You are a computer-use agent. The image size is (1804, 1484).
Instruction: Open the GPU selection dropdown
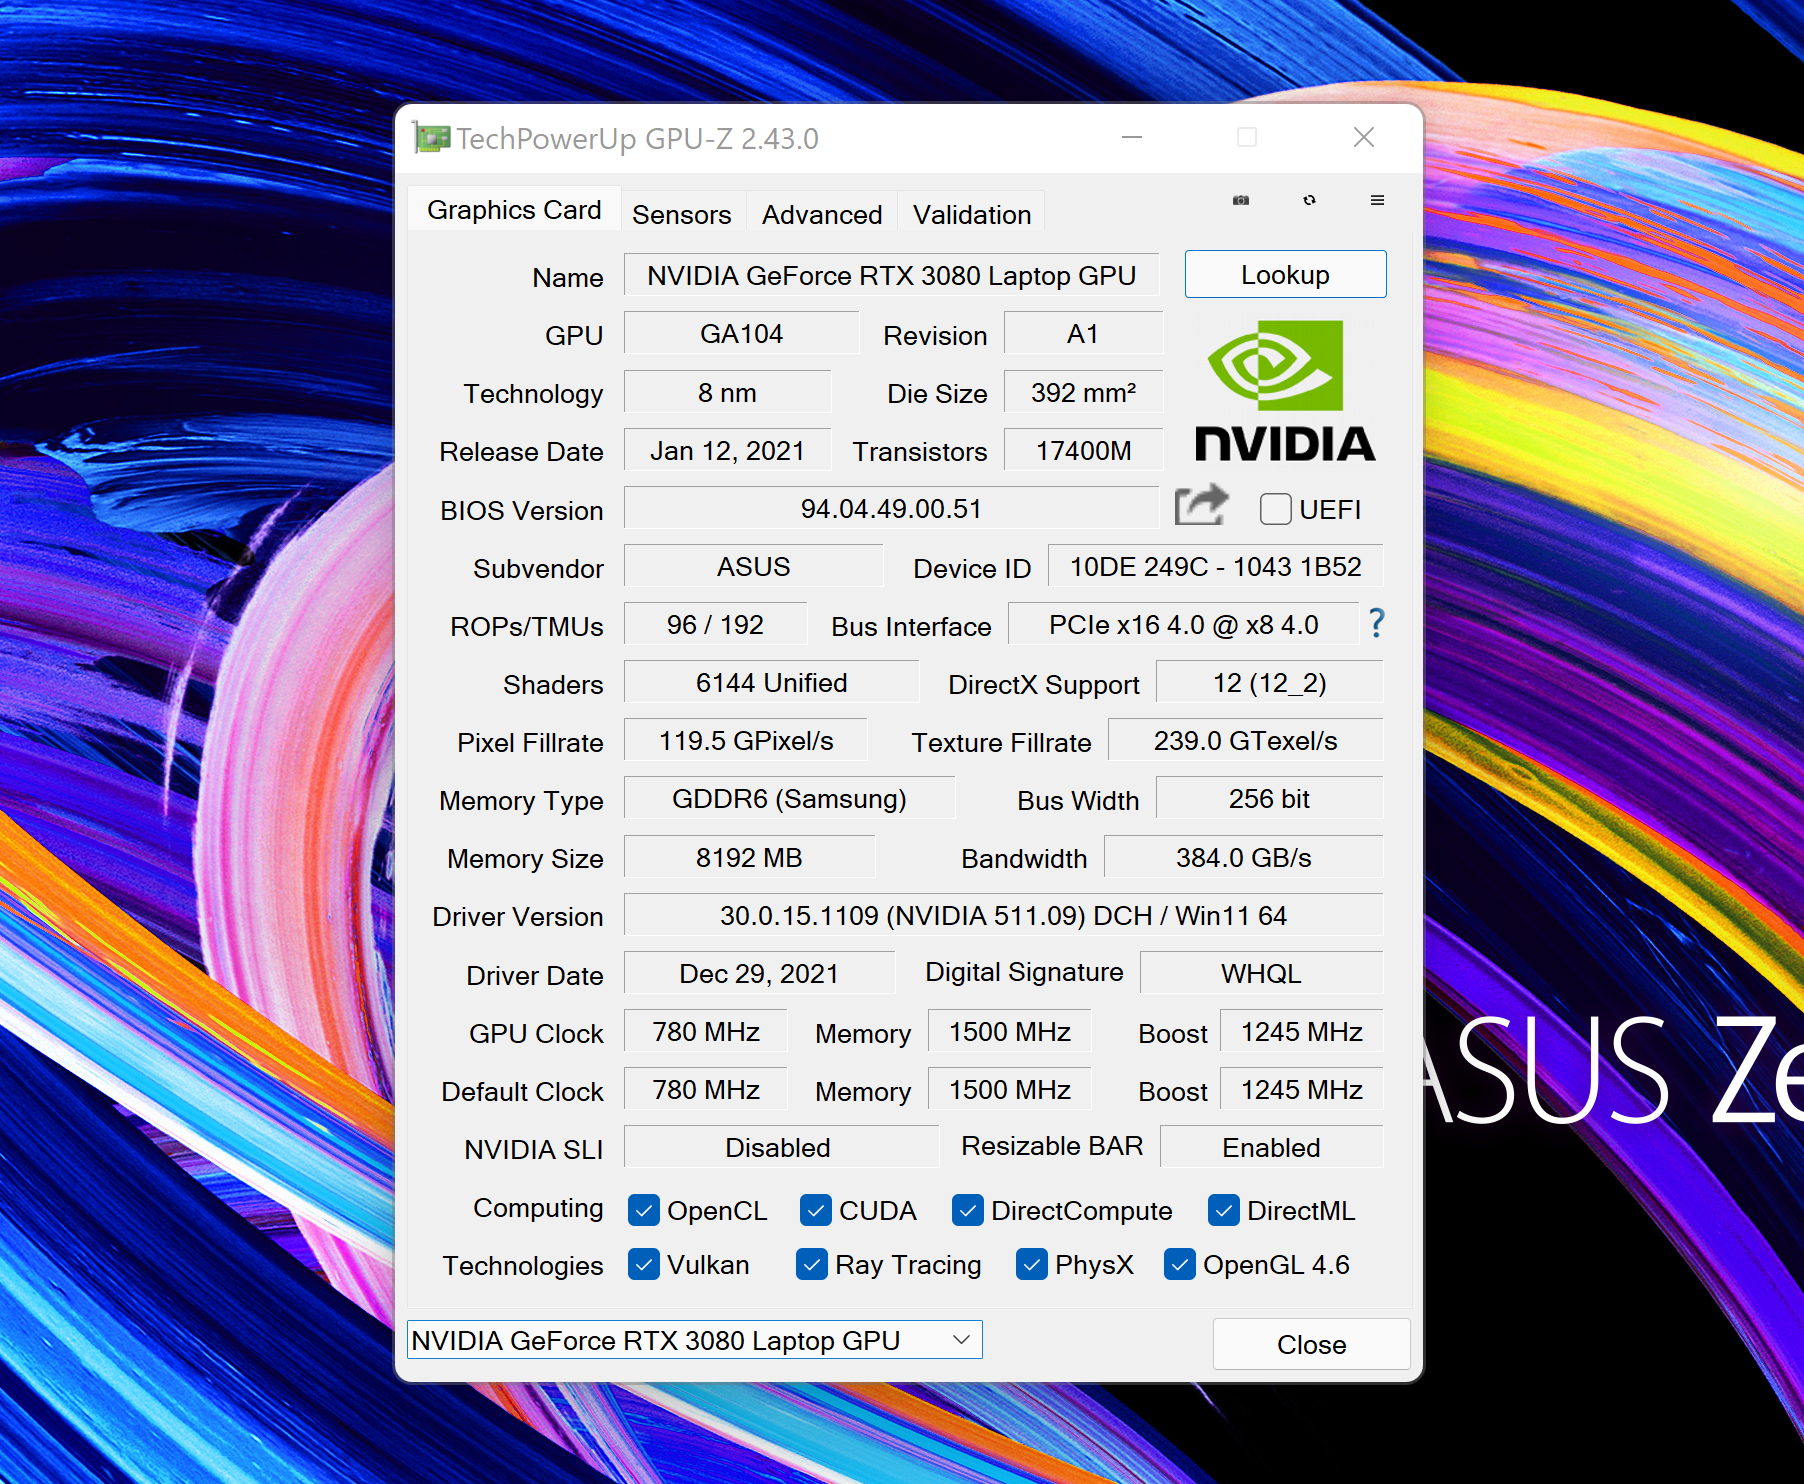tap(695, 1340)
